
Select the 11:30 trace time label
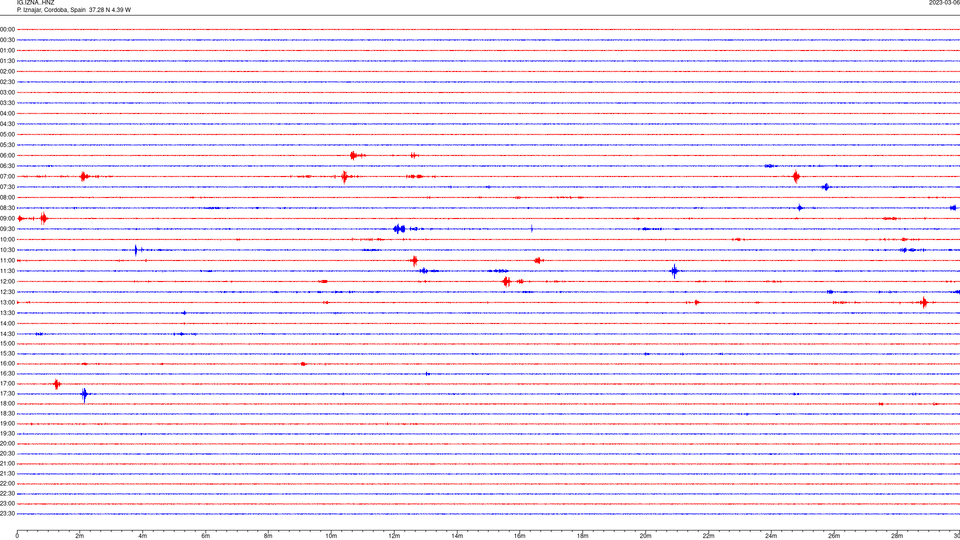7,271
